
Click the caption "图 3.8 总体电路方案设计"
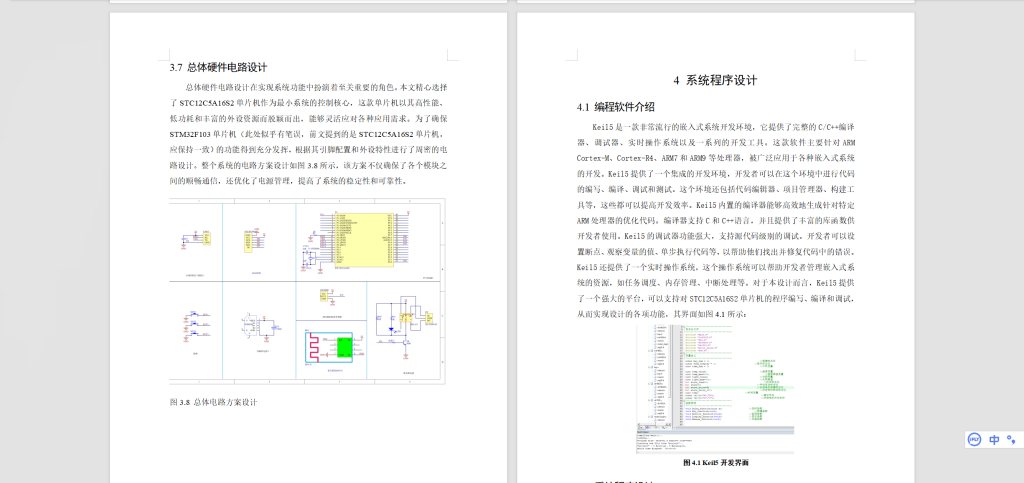click(213, 402)
